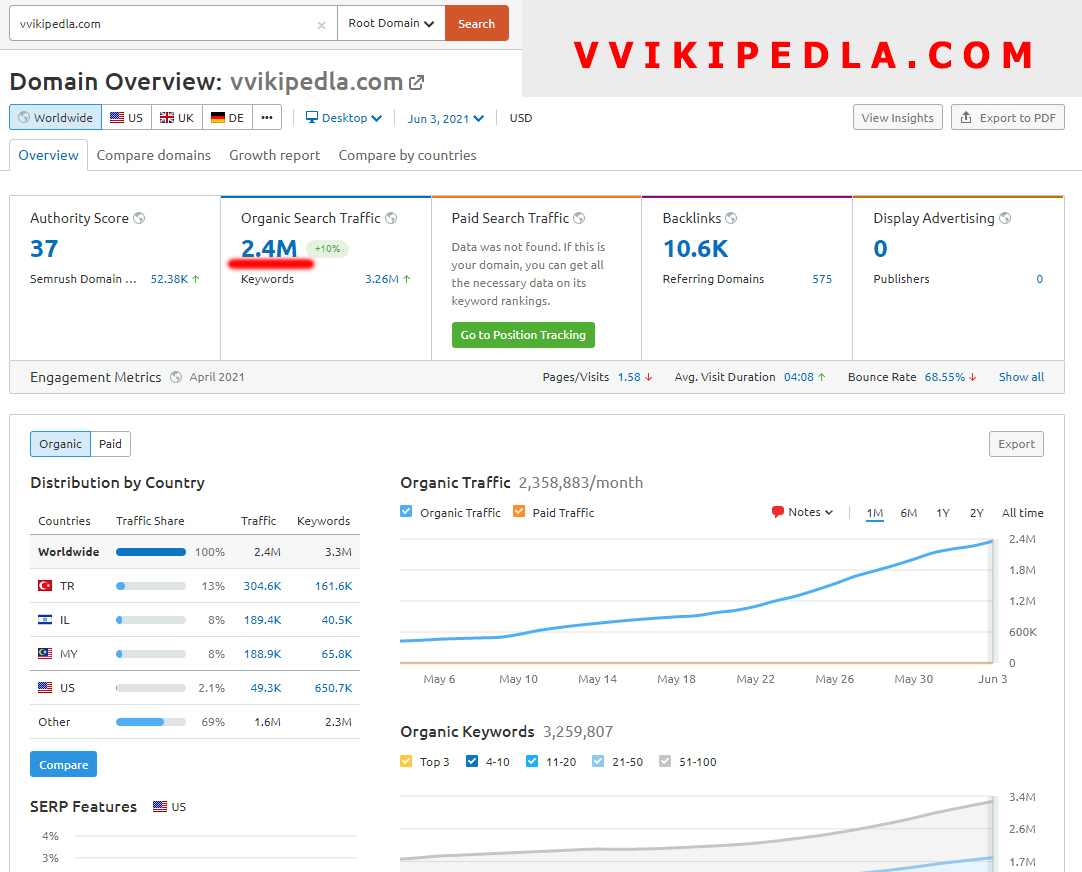The width and height of the screenshot is (1082, 872).
Task: Select 2Y chart range
Action: click(x=976, y=513)
